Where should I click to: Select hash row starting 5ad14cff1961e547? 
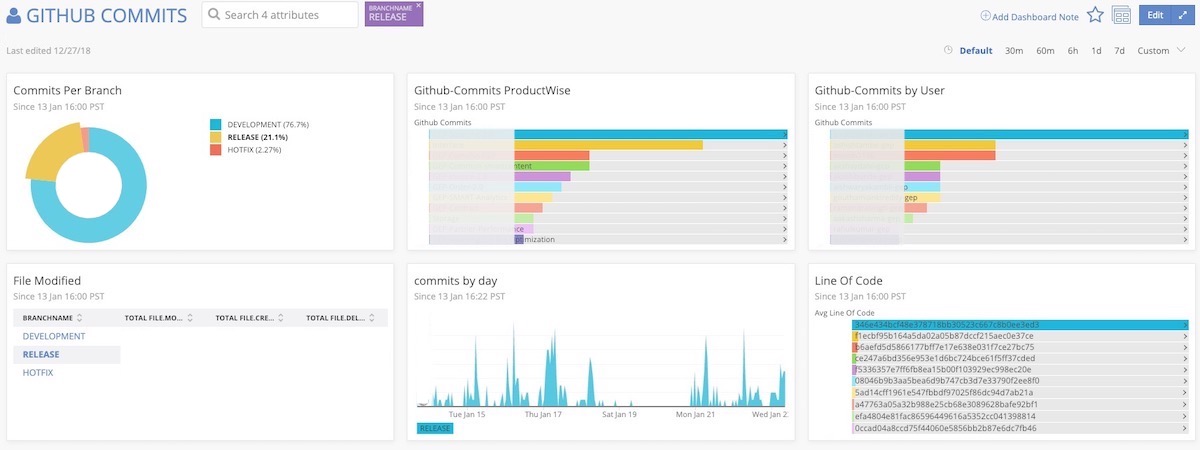[1021, 393]
